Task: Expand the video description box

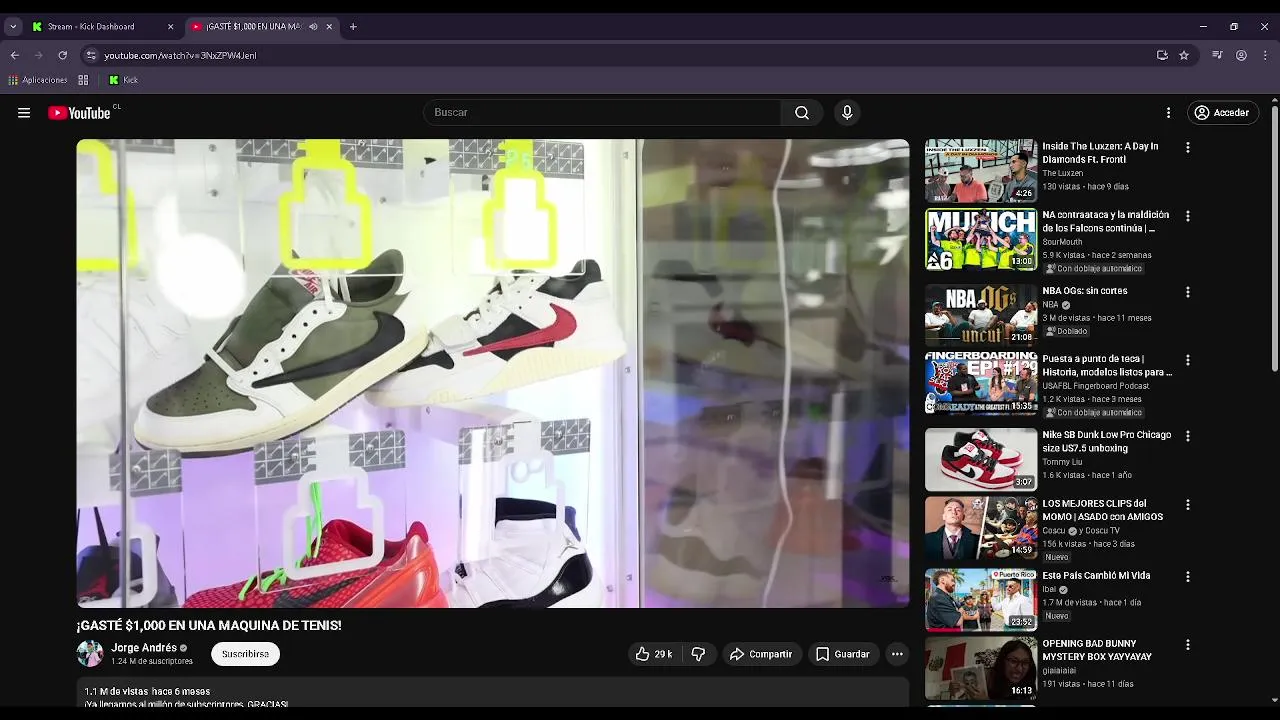Action: (x=493, y=692)
